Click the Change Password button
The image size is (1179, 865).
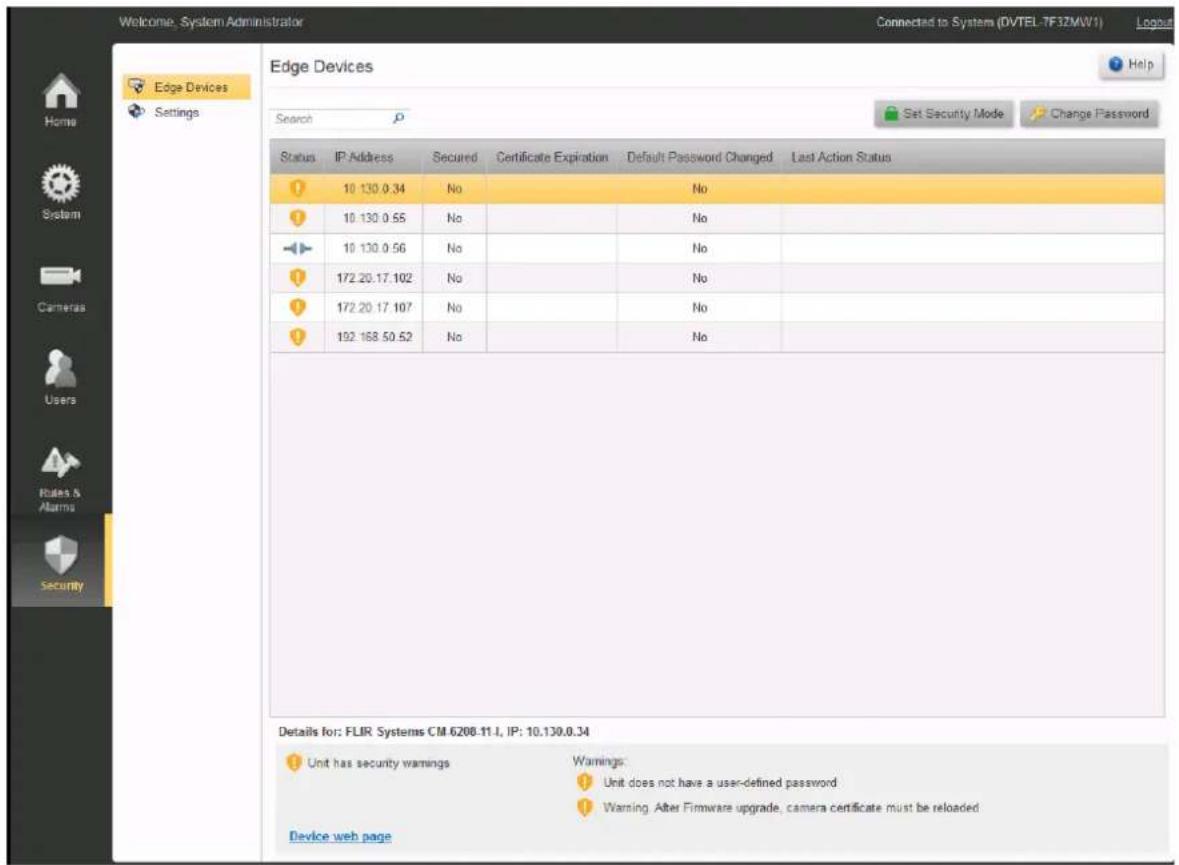coord(1089,114)
